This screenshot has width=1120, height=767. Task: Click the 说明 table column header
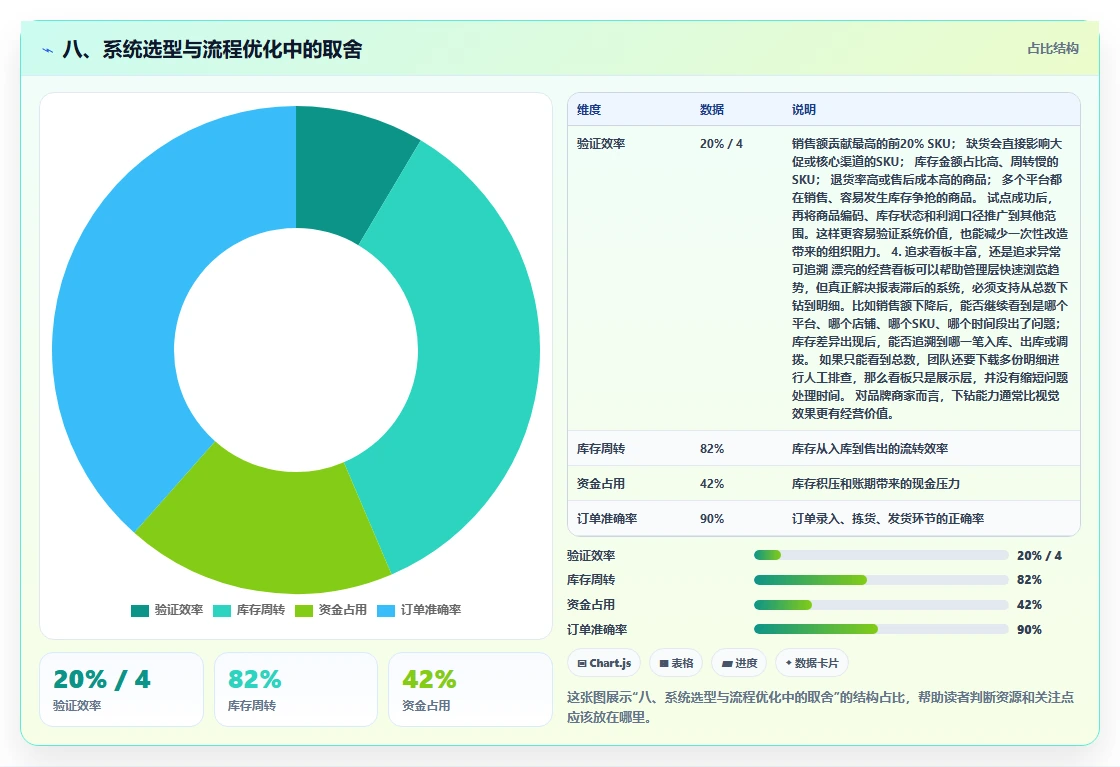[804, 109]
